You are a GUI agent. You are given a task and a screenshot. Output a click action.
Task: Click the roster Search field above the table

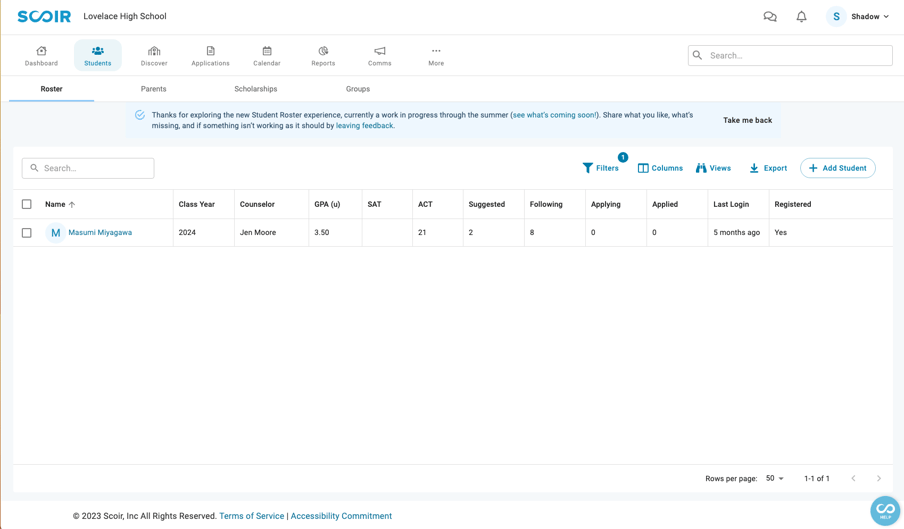88,168
